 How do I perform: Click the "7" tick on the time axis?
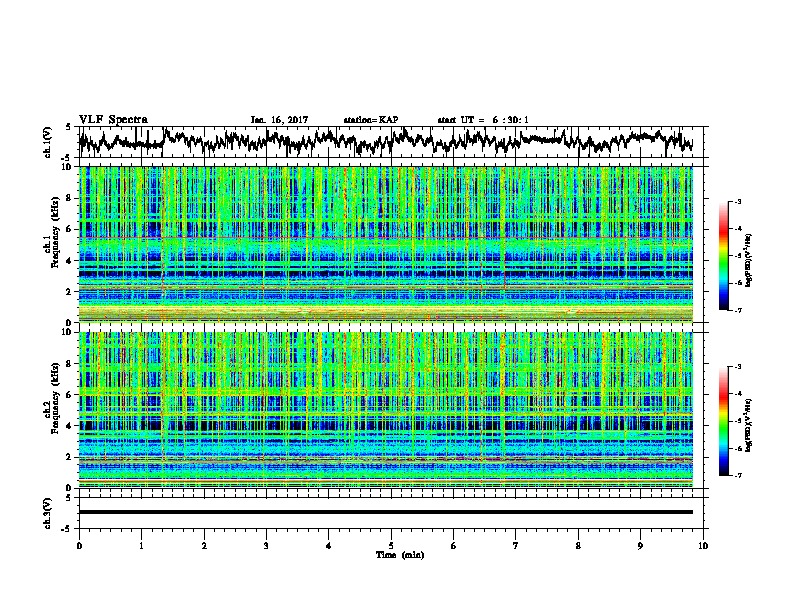[x=516, y=546]
